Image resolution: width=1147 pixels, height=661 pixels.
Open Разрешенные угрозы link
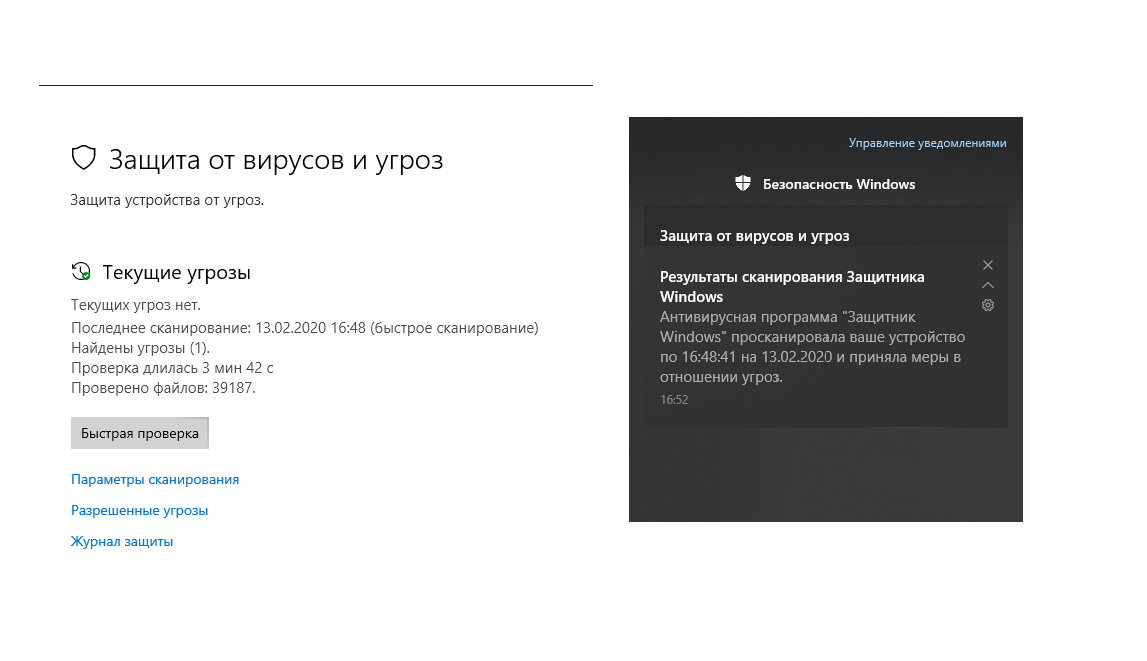click(x=140, y=510)
